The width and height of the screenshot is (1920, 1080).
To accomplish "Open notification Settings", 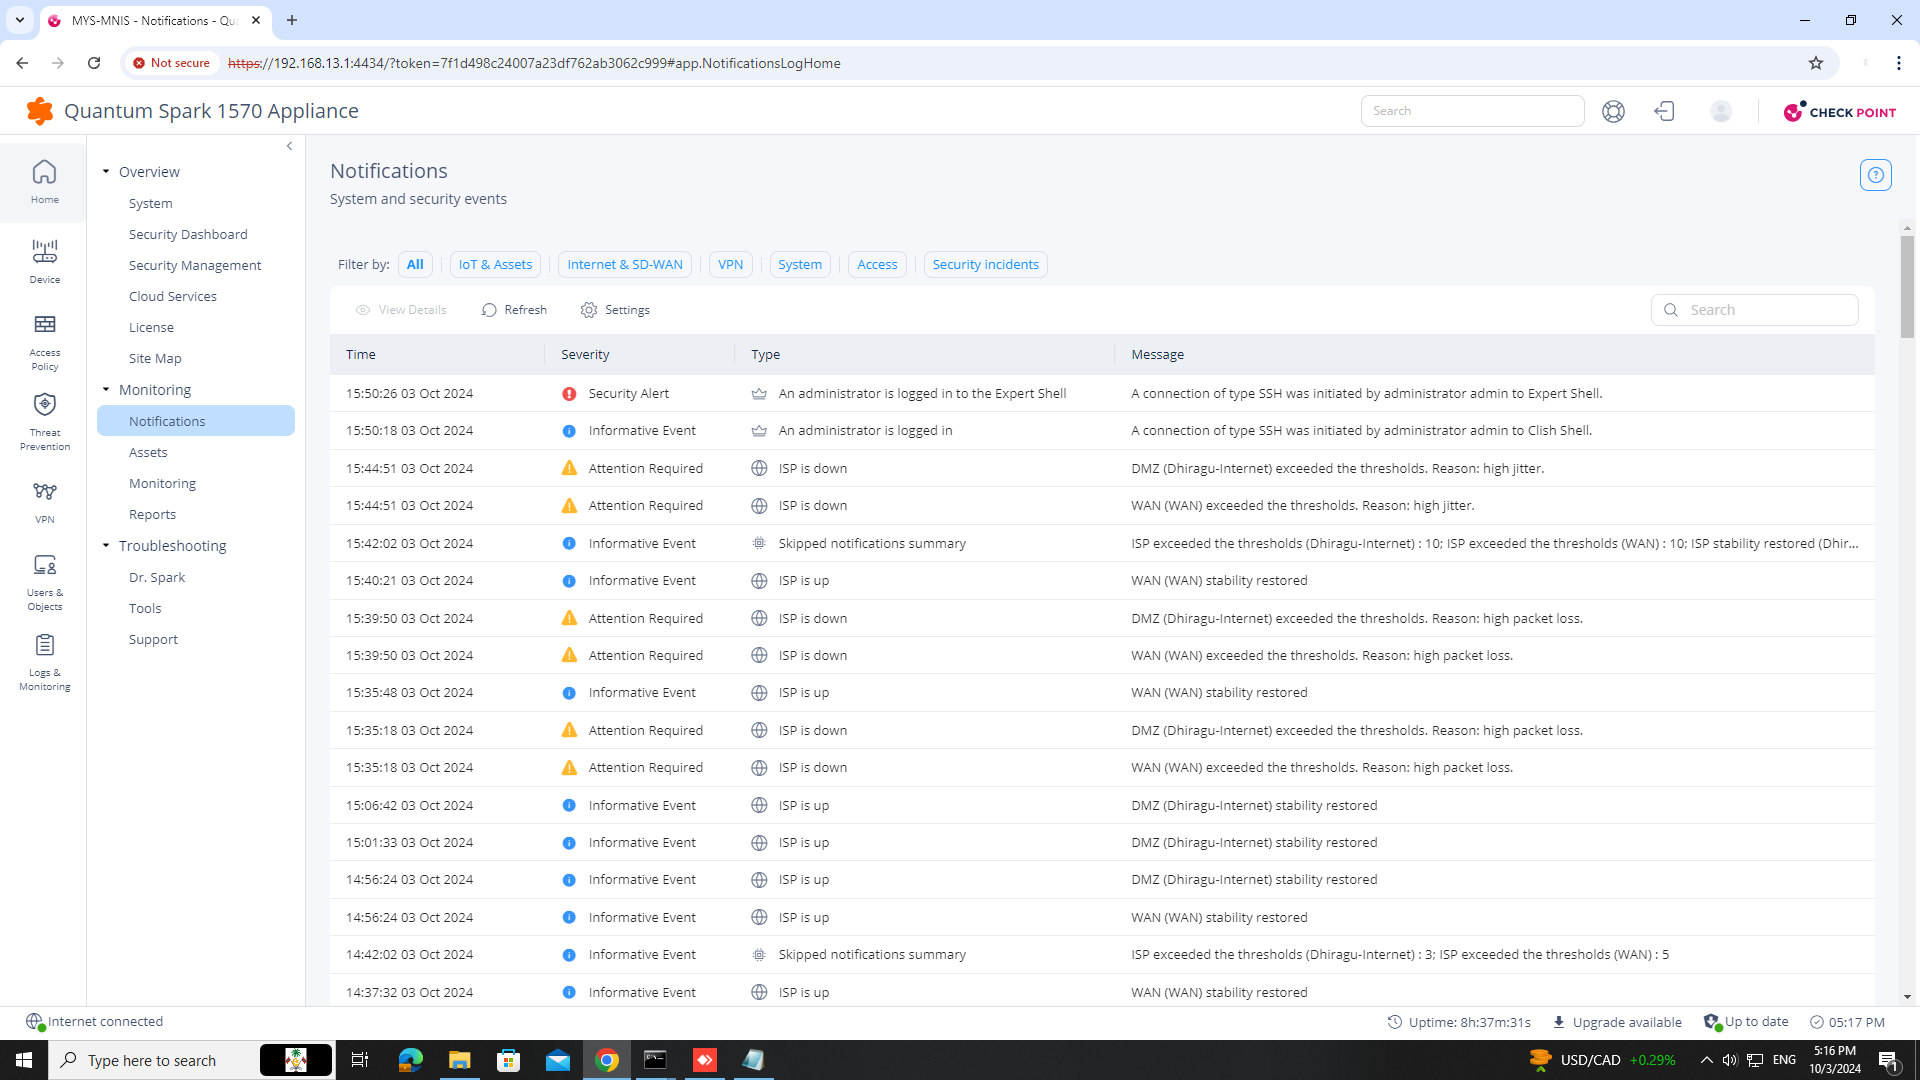I will 615,310.
